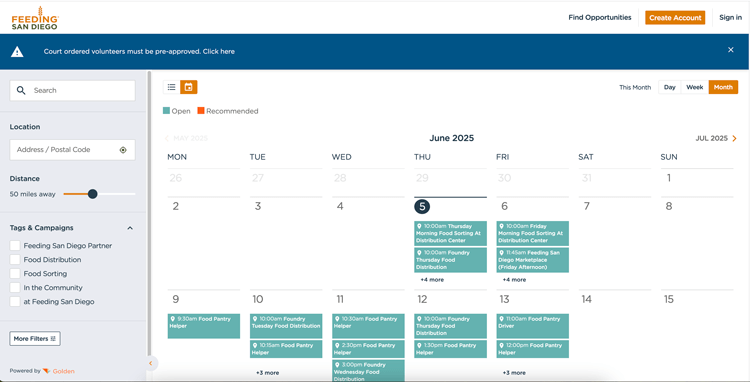Switch to the Day view tab
Image resolution: width=750 pixels, height=382 pixels.
coord(670,87)
